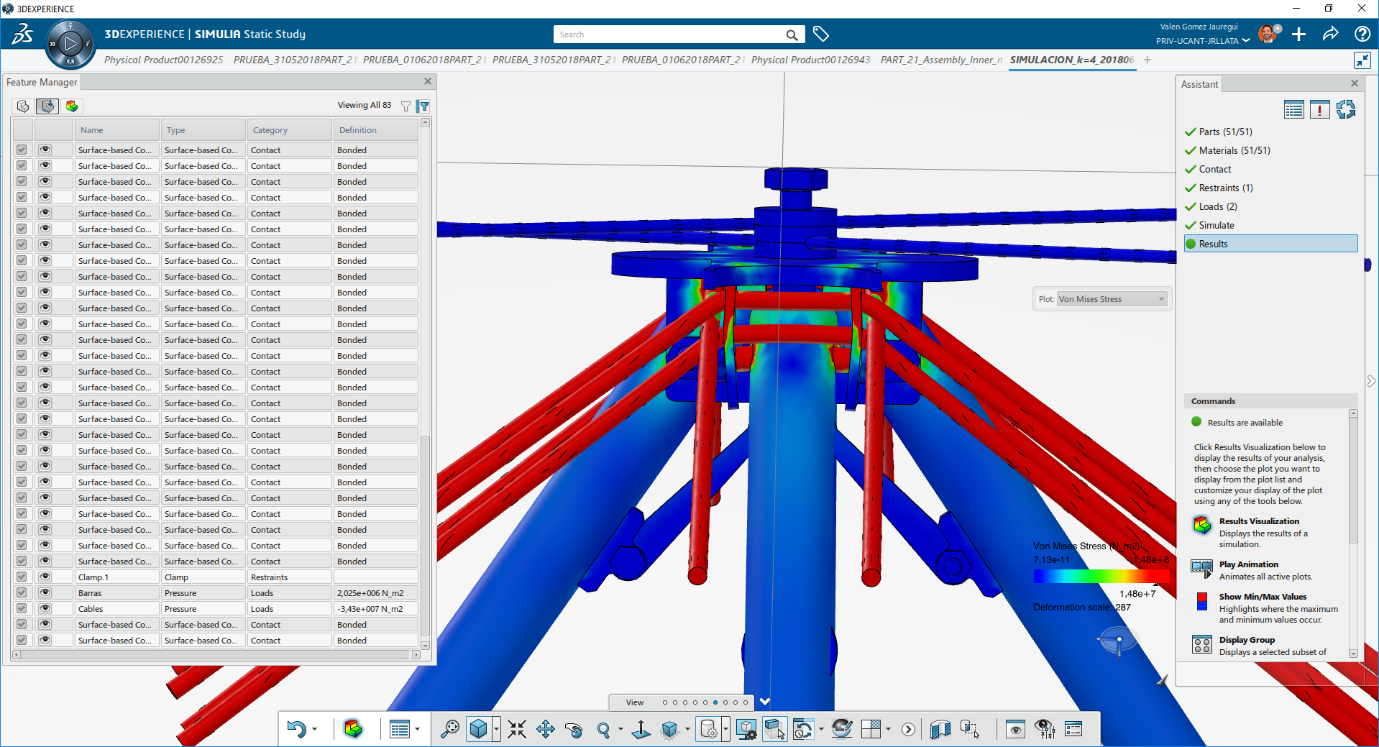Collapse the view with minimize arrows icon
1379x747 pixels.
tap(1362, 60)
